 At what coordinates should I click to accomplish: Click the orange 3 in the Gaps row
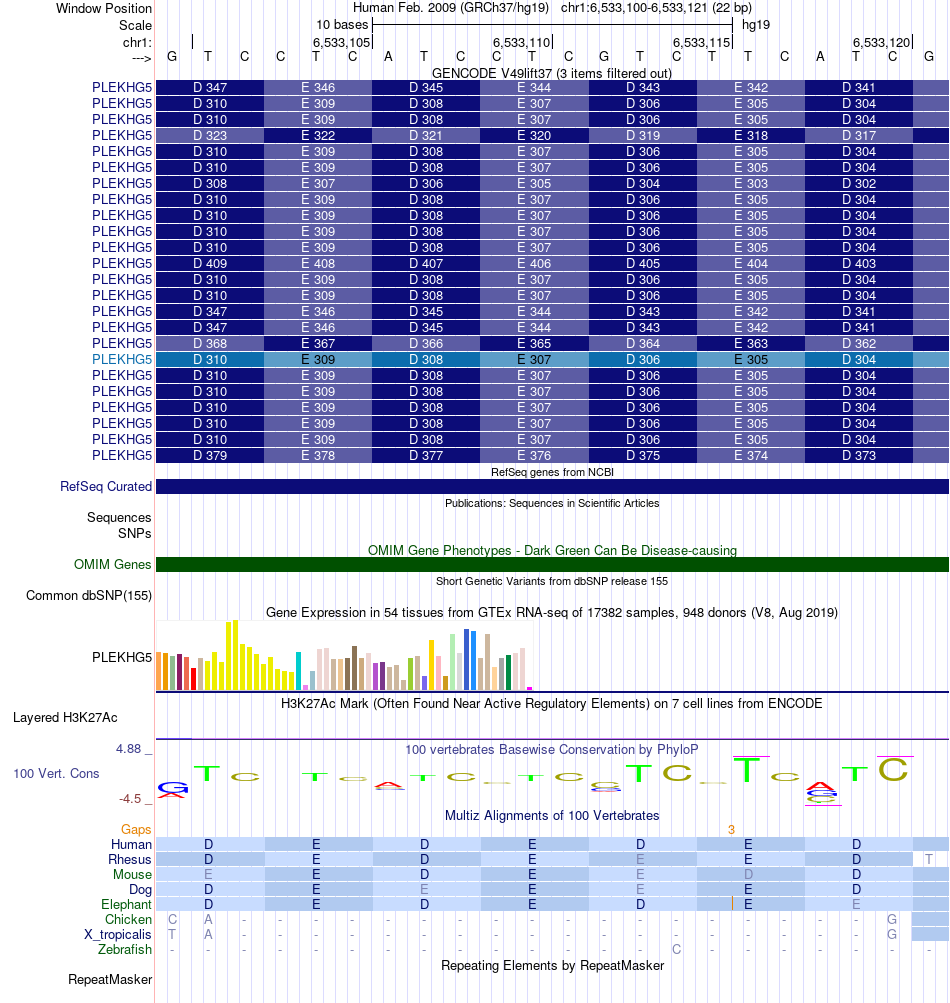[x=731, y=830]
